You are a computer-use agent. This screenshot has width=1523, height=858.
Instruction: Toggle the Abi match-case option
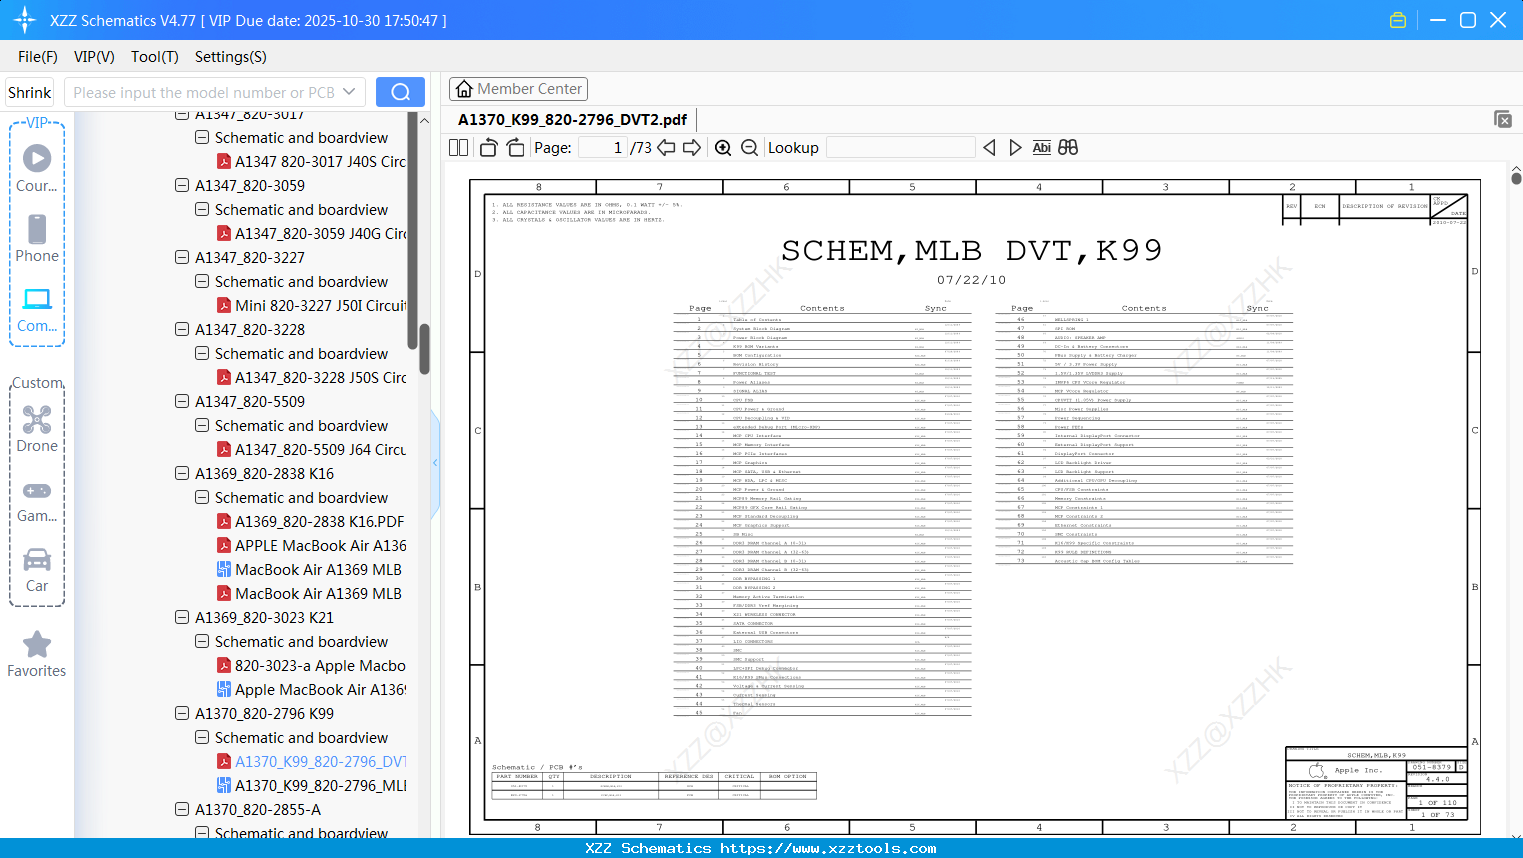pos(1041,147)
